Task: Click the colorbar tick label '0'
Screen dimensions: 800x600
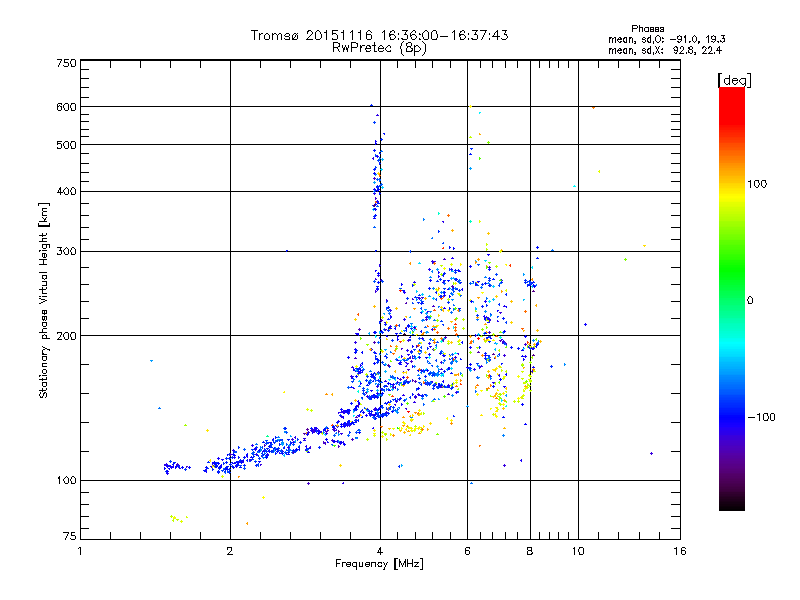Action: point(750,301)
